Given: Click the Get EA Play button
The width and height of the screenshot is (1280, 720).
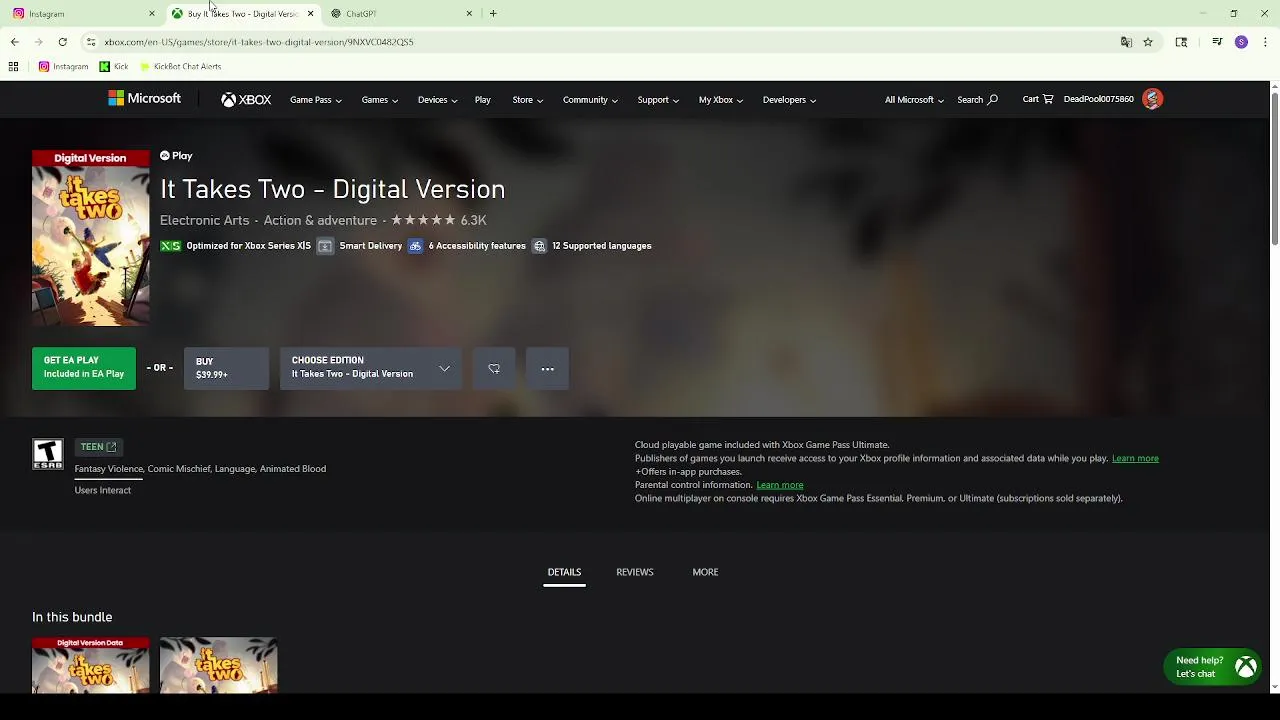Looking at the screenshot, I should 84,368.
